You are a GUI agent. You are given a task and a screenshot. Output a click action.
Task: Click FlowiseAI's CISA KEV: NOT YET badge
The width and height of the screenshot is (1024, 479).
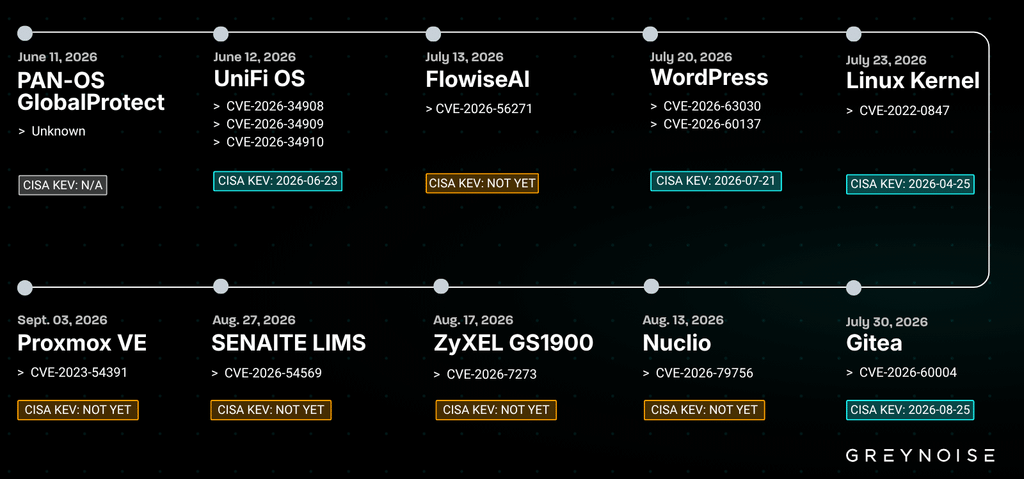(482, 183)
